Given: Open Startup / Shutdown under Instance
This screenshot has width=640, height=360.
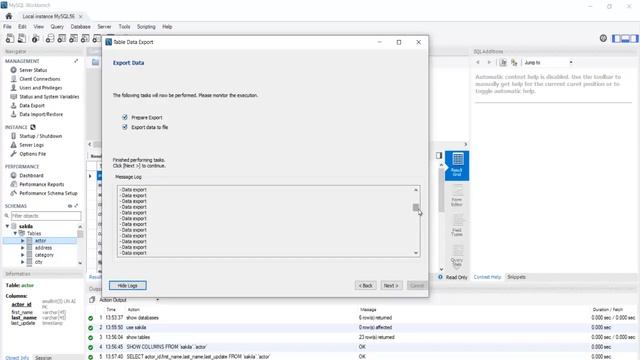Looking at the screenshot, I should (x=40, y=136).
